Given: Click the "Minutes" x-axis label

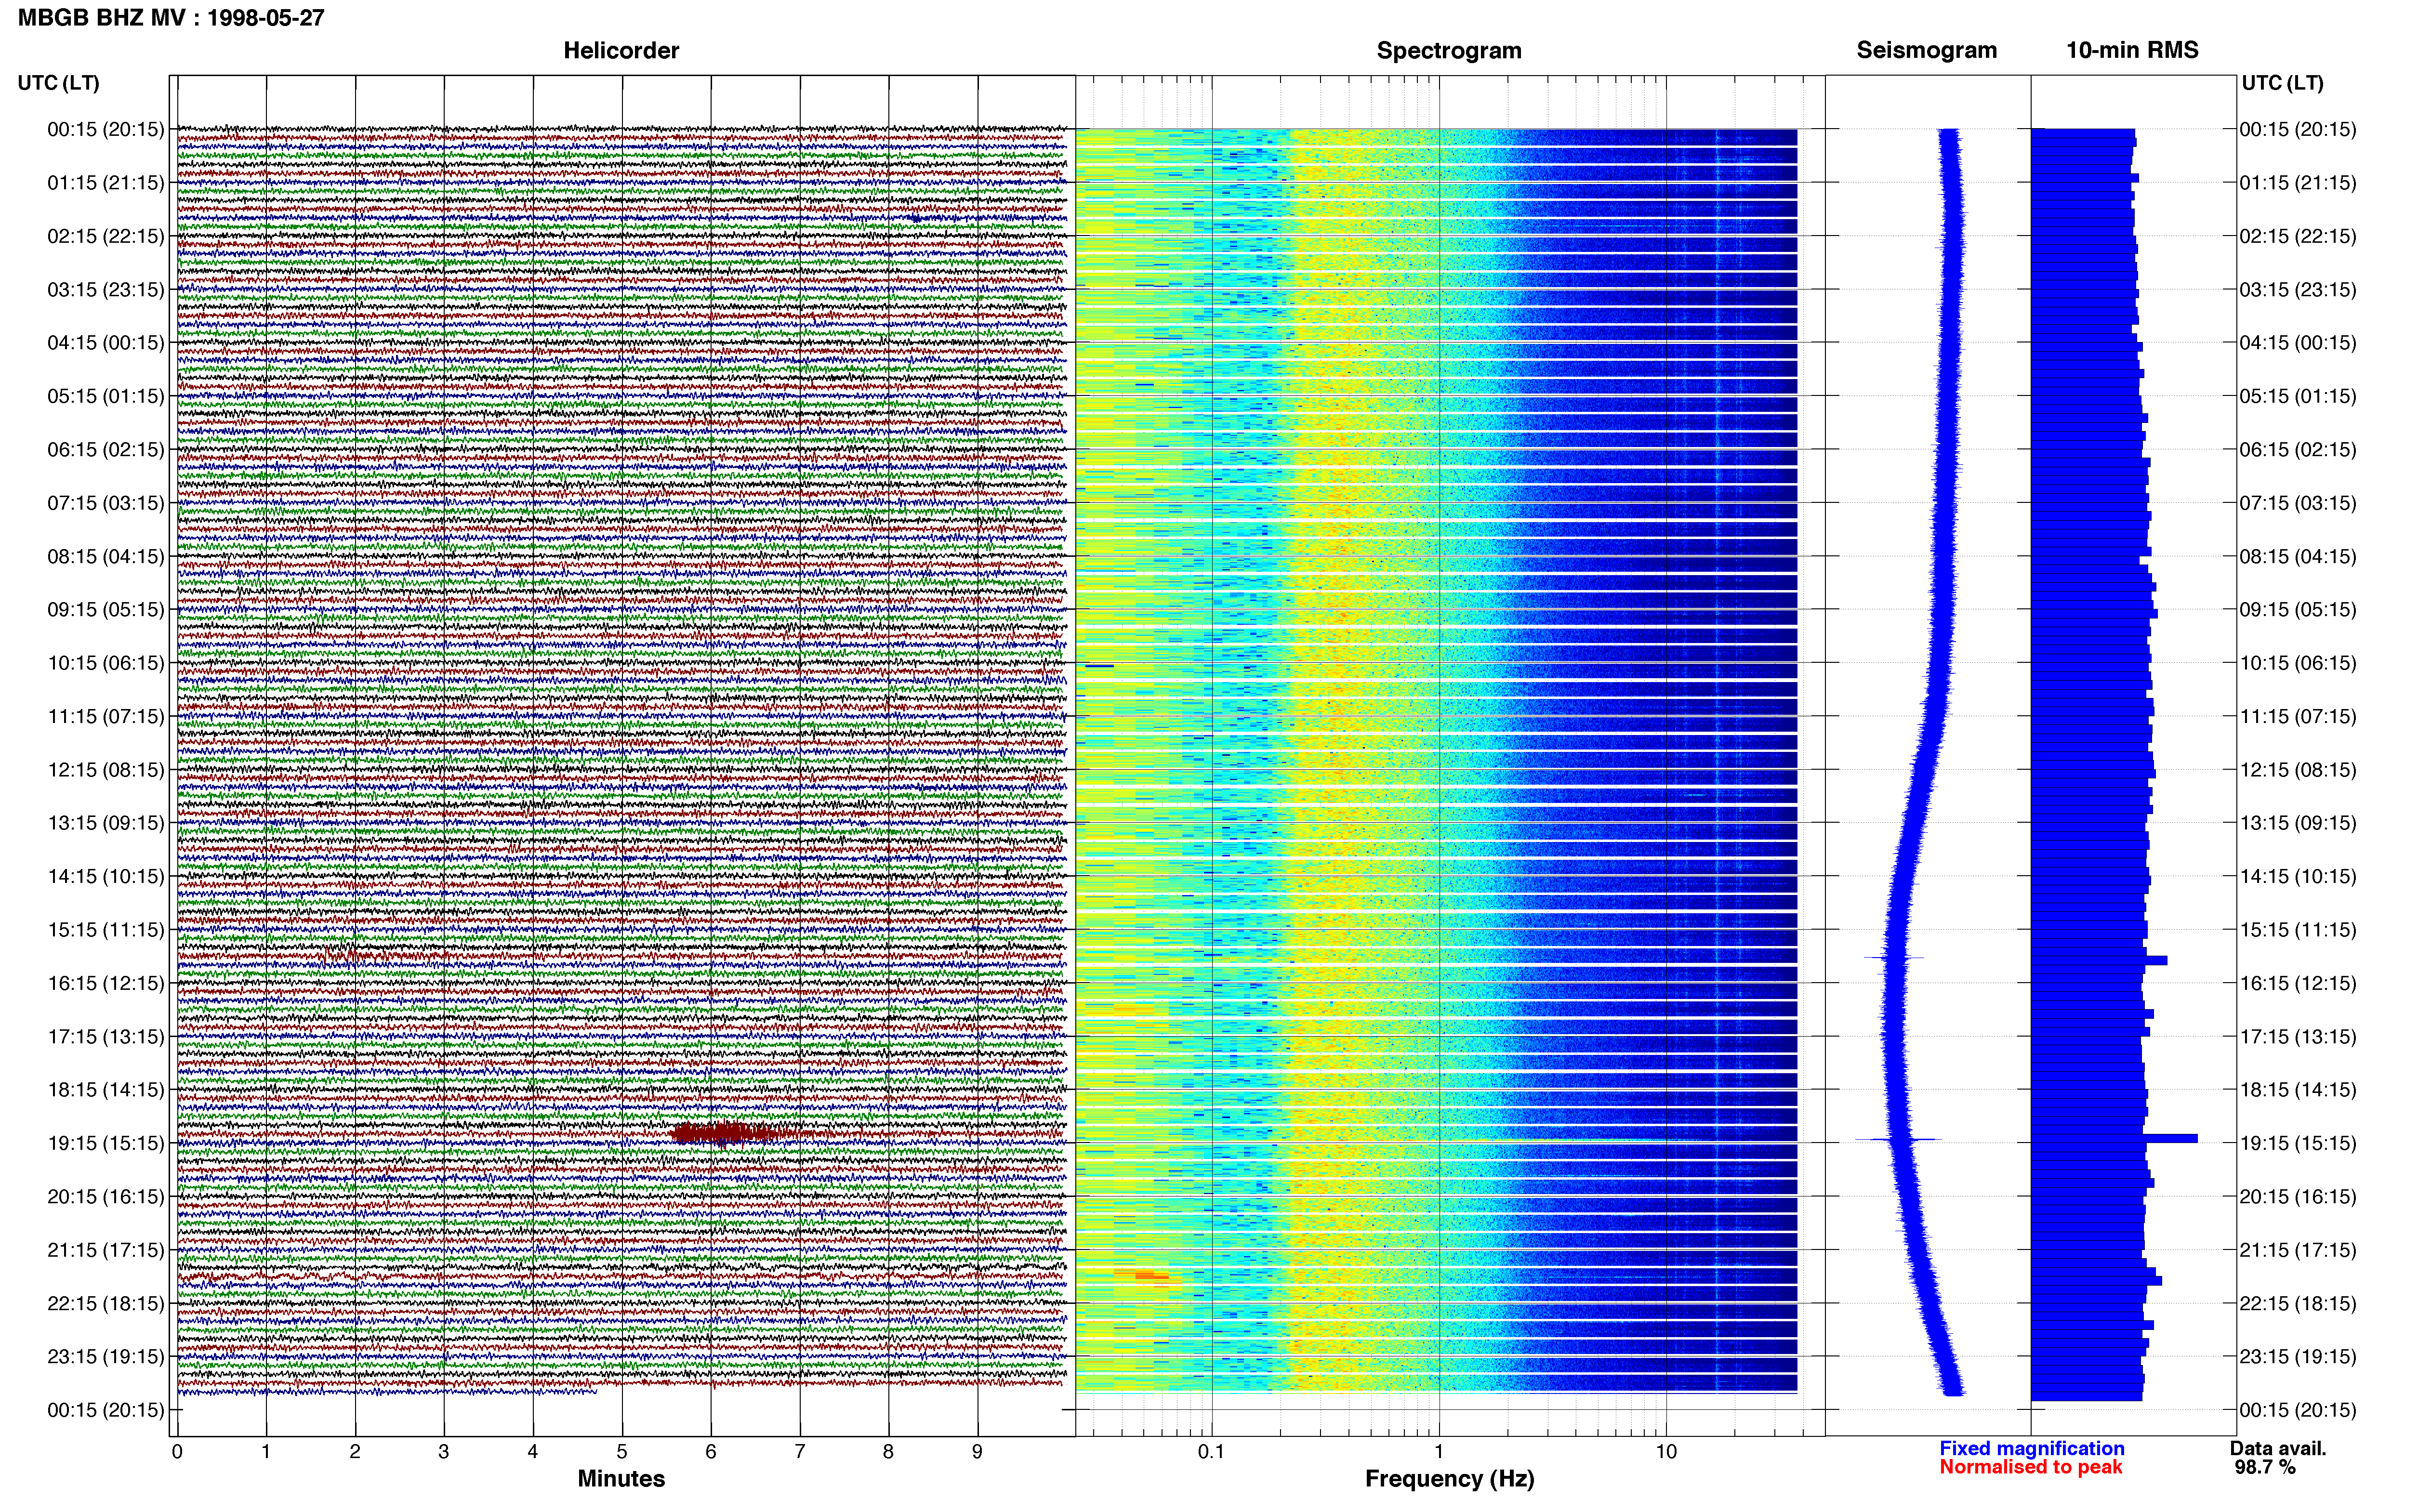Looking at the screenshot, I should coord(621,1479).
